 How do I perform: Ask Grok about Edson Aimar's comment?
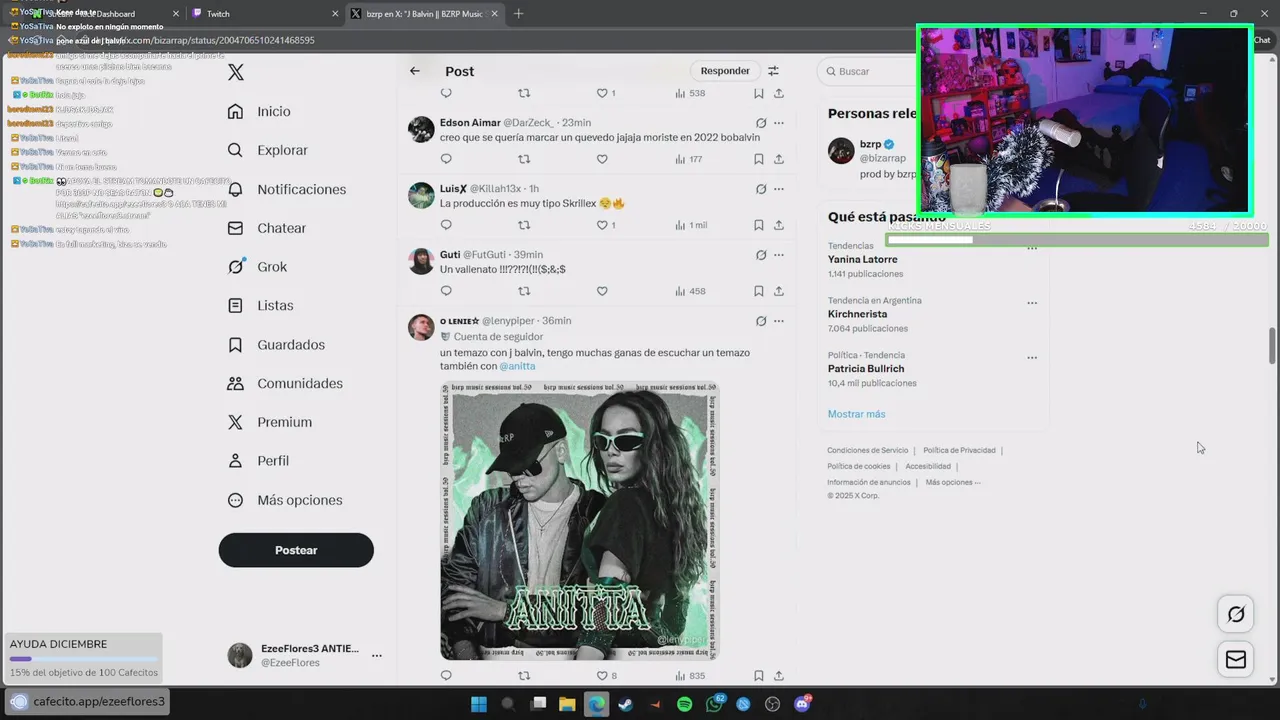761,123
